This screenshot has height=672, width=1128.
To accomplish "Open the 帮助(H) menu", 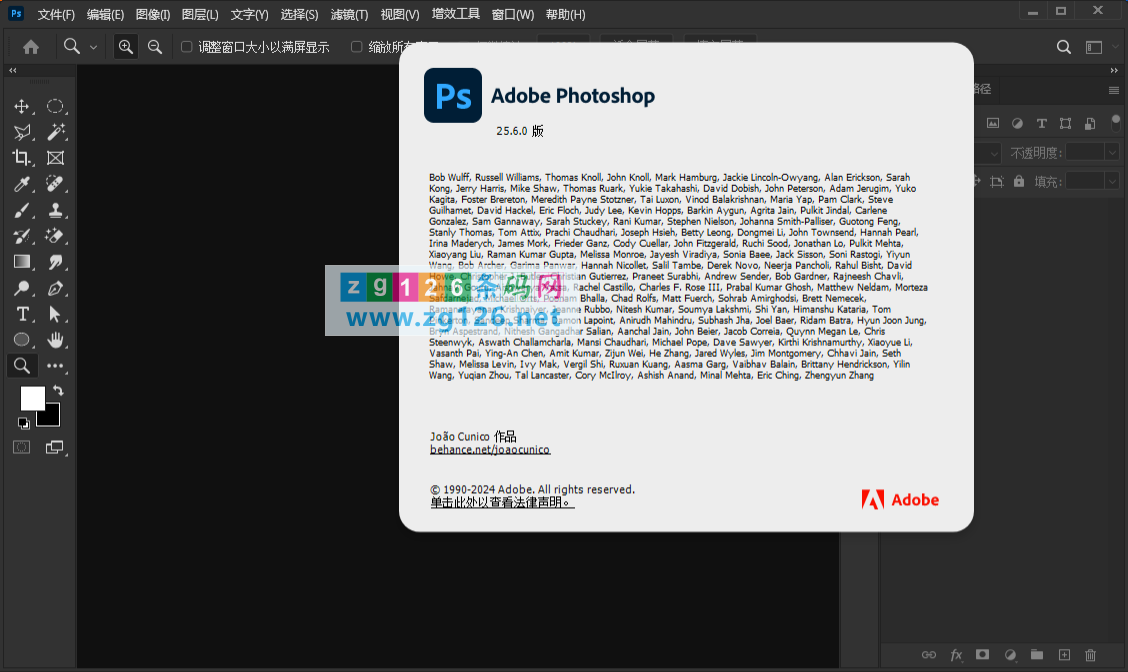I will tap(565, 14).
